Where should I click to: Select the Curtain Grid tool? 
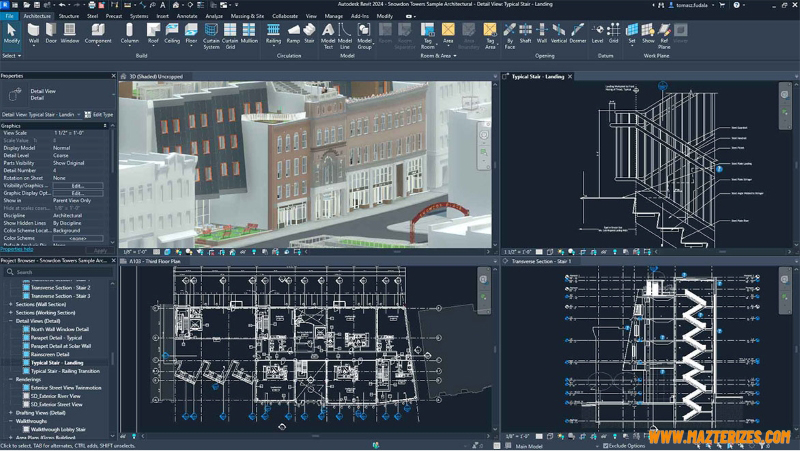point(230,36)
